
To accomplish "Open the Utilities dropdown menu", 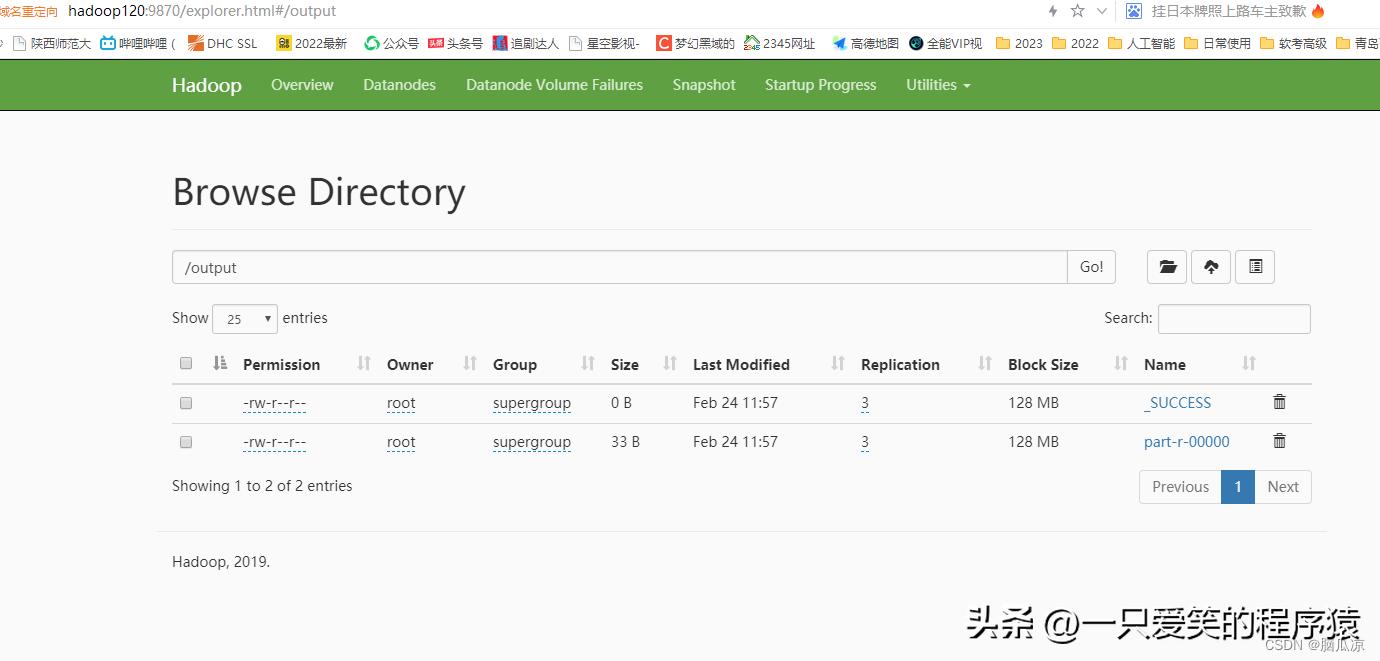I will (936, 85).
